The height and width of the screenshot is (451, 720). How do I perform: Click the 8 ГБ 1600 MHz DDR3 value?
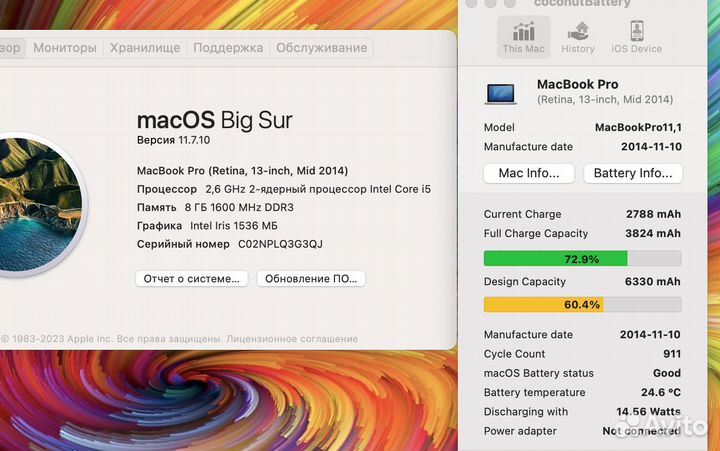(239, 208)
